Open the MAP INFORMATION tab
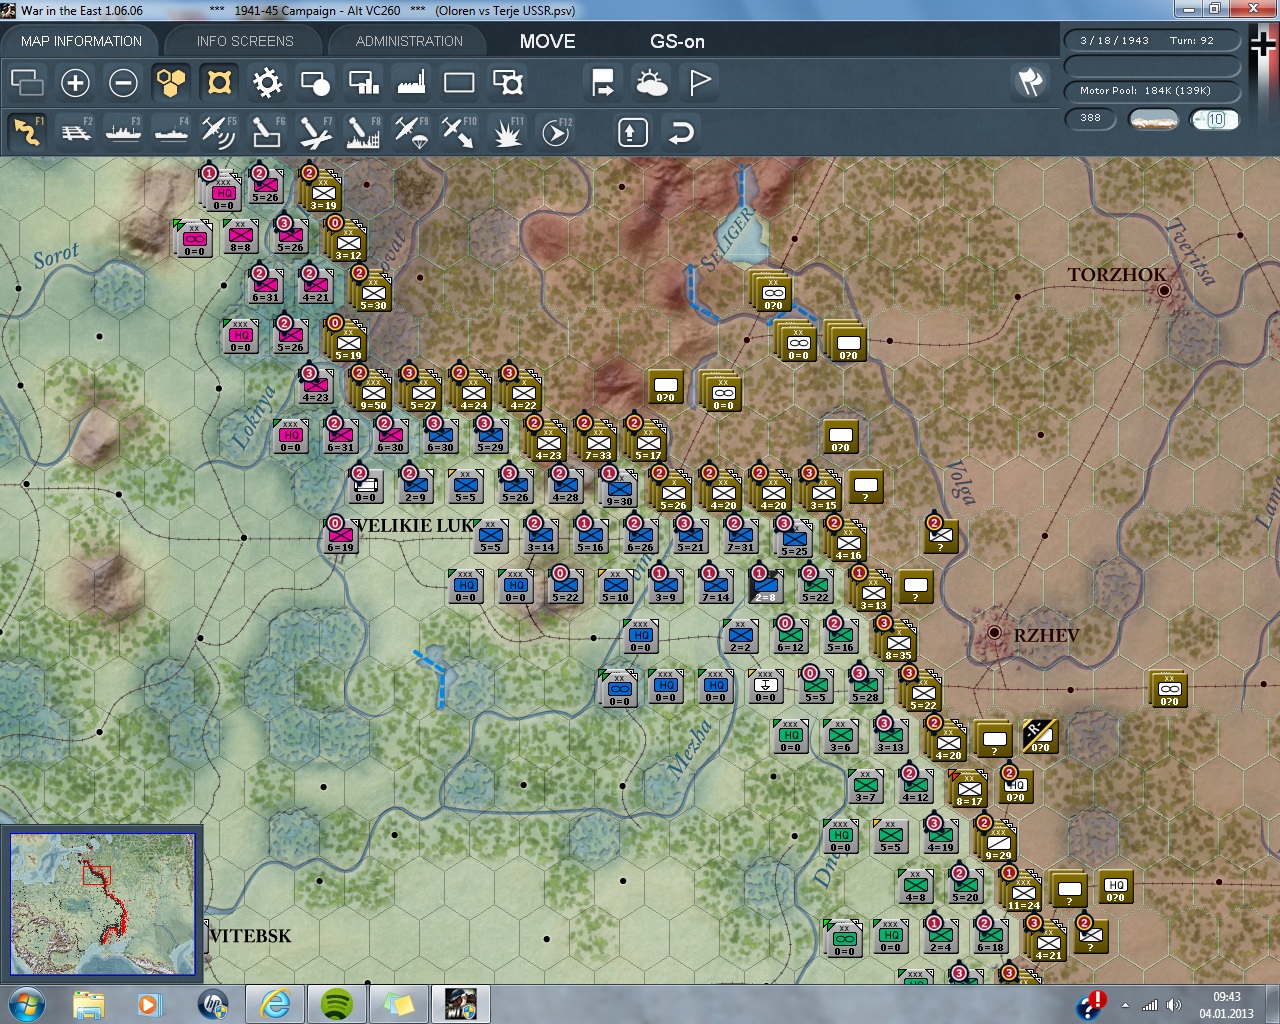 tap(81, 41)
